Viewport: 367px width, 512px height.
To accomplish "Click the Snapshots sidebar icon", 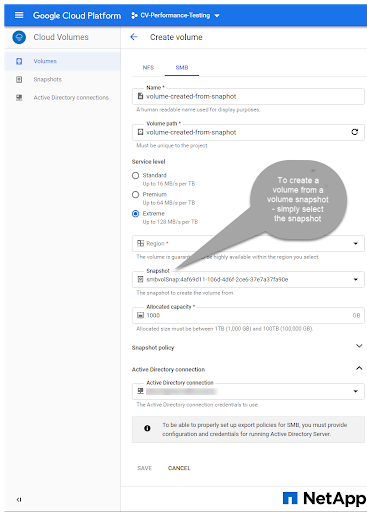I will point(19,79).
